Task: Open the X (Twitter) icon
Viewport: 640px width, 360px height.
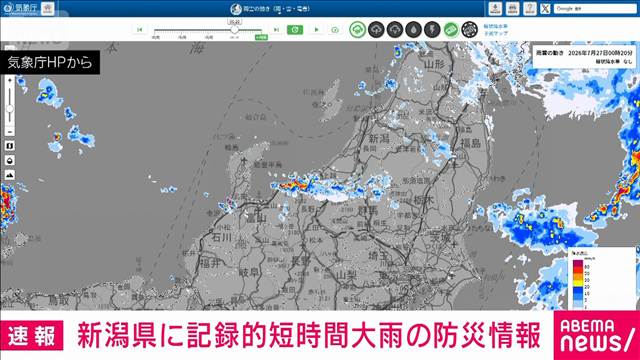Action: [545, 8]
